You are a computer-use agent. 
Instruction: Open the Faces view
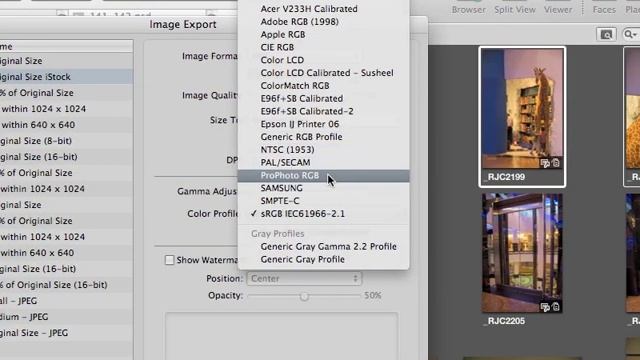(x=604, y=9)
